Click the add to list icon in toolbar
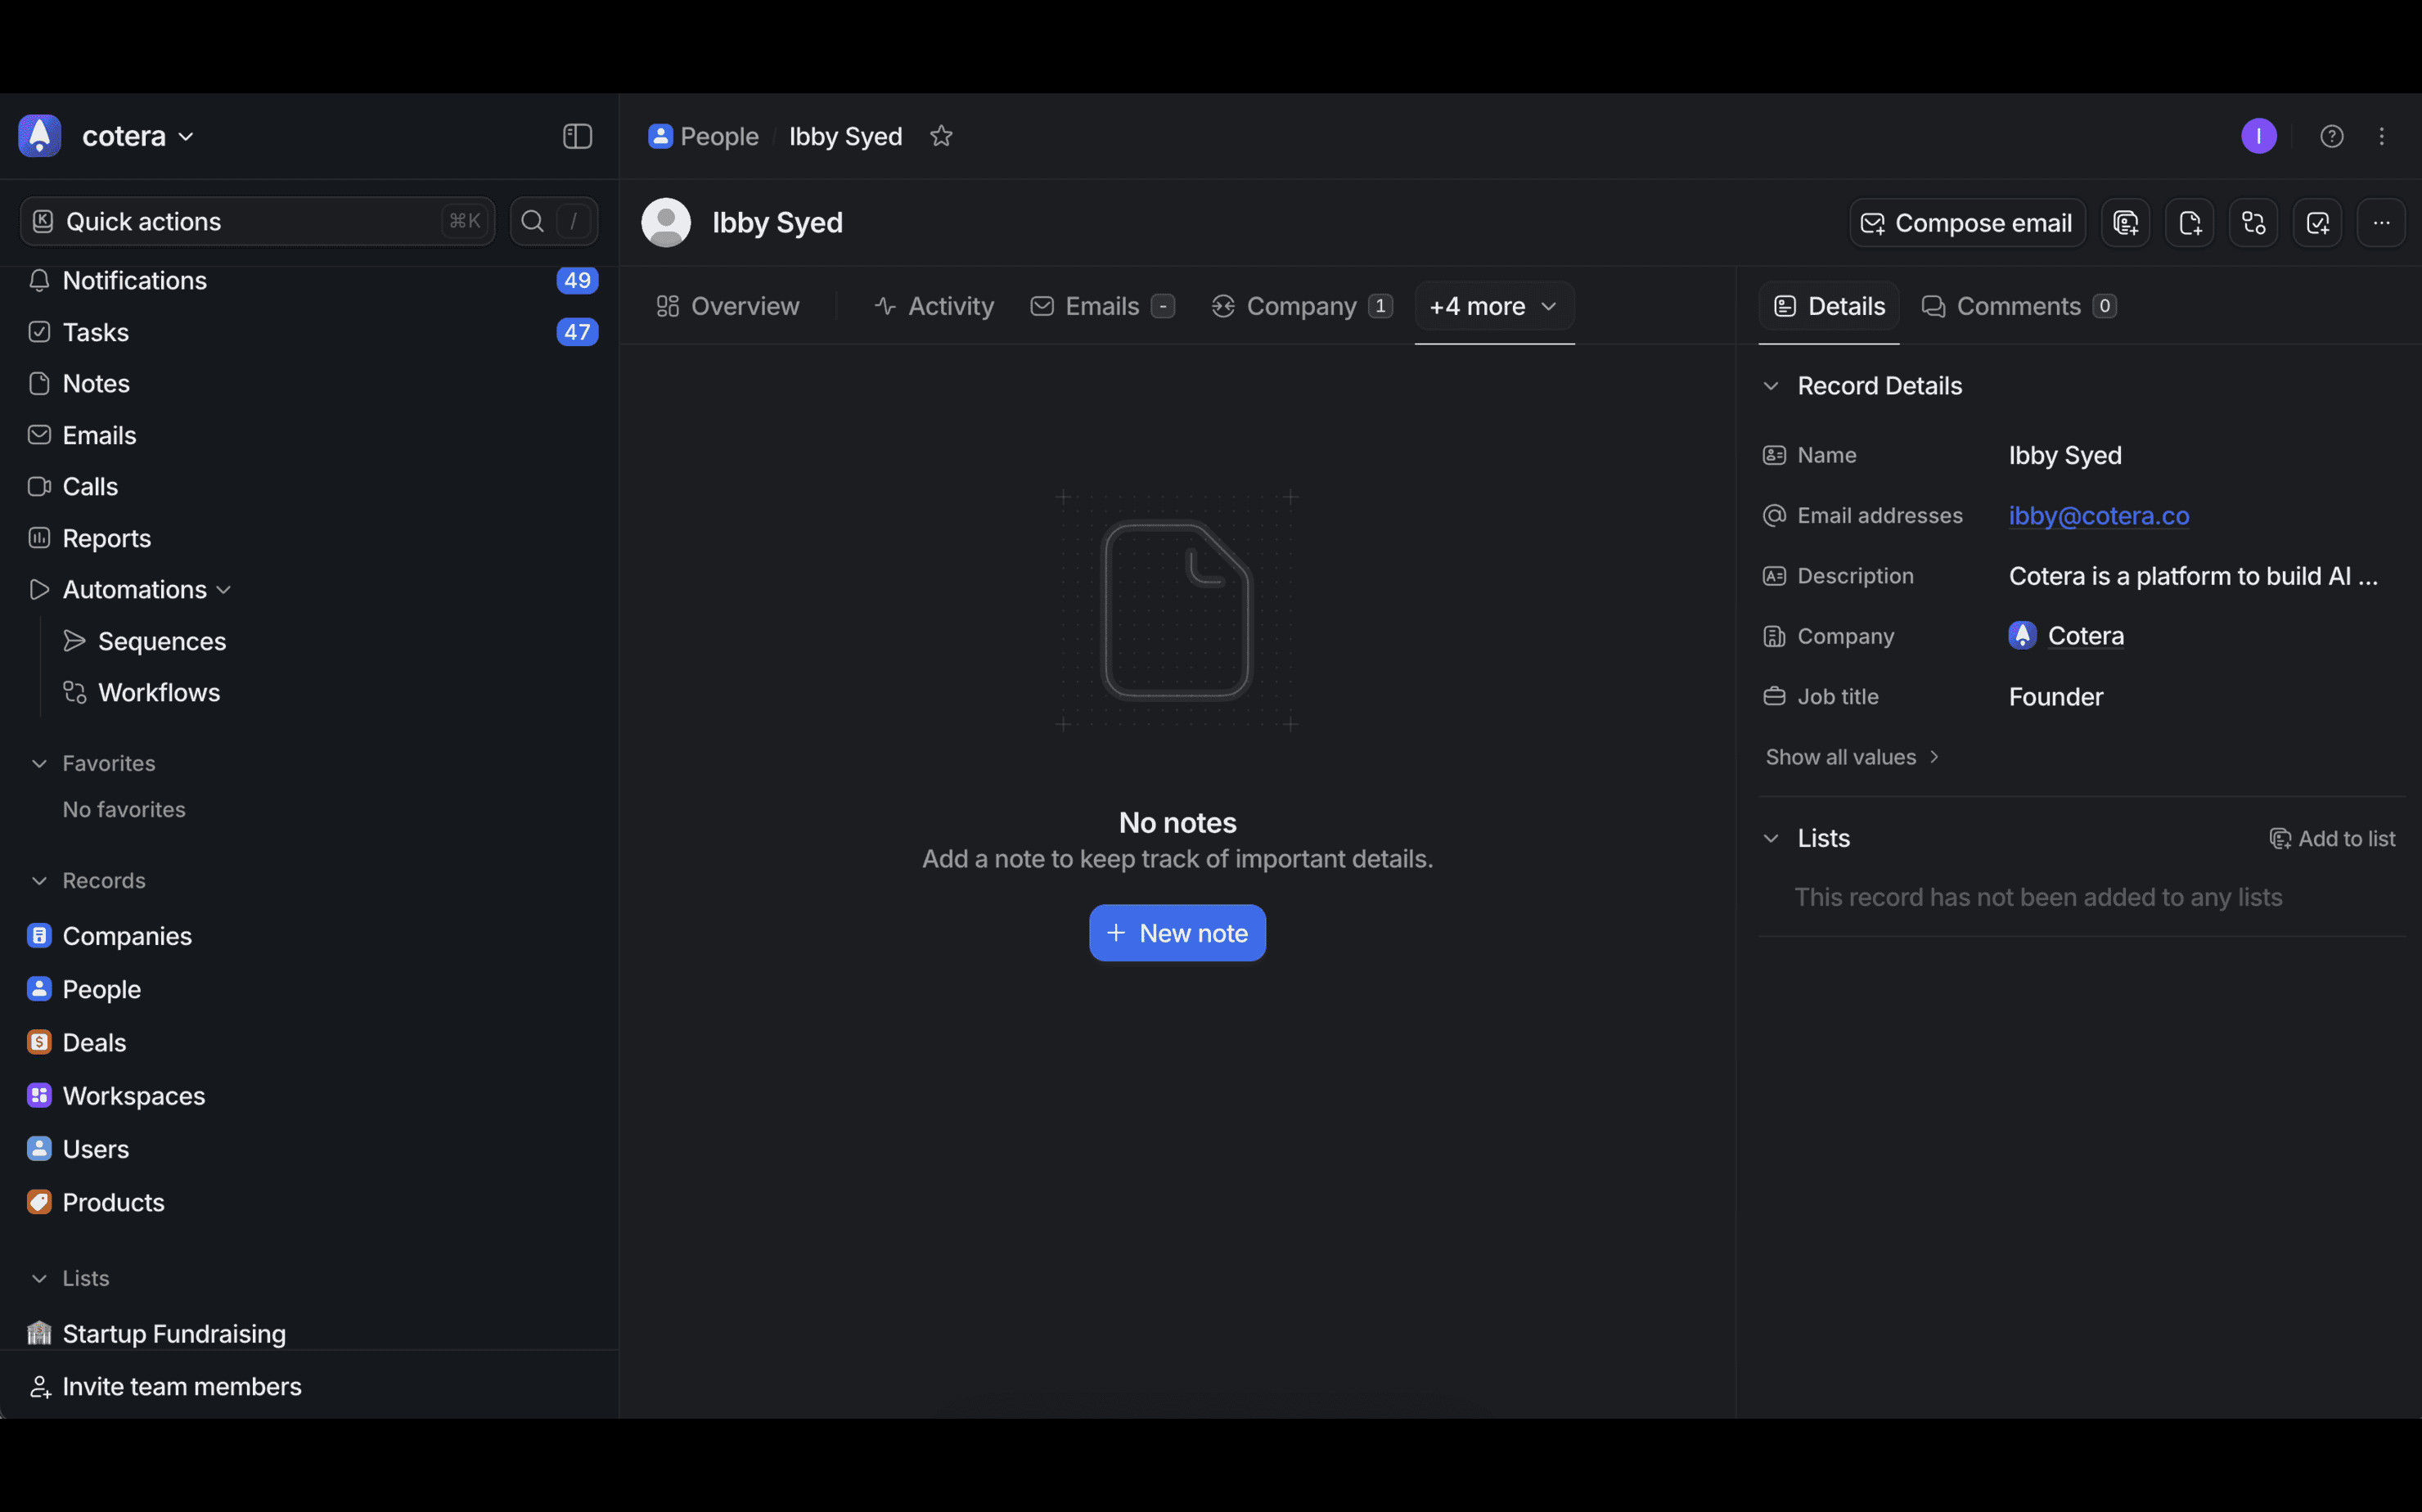Screen dimensions: 2422x1512 [x=2125, y=222]
